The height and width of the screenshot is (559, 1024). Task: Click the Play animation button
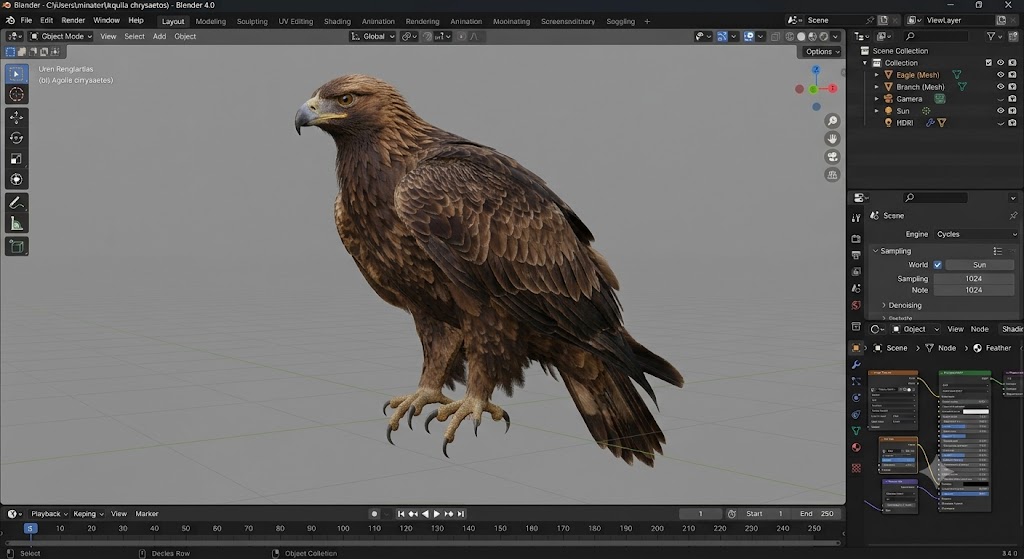pyautogui.click(x=437, y=514)
